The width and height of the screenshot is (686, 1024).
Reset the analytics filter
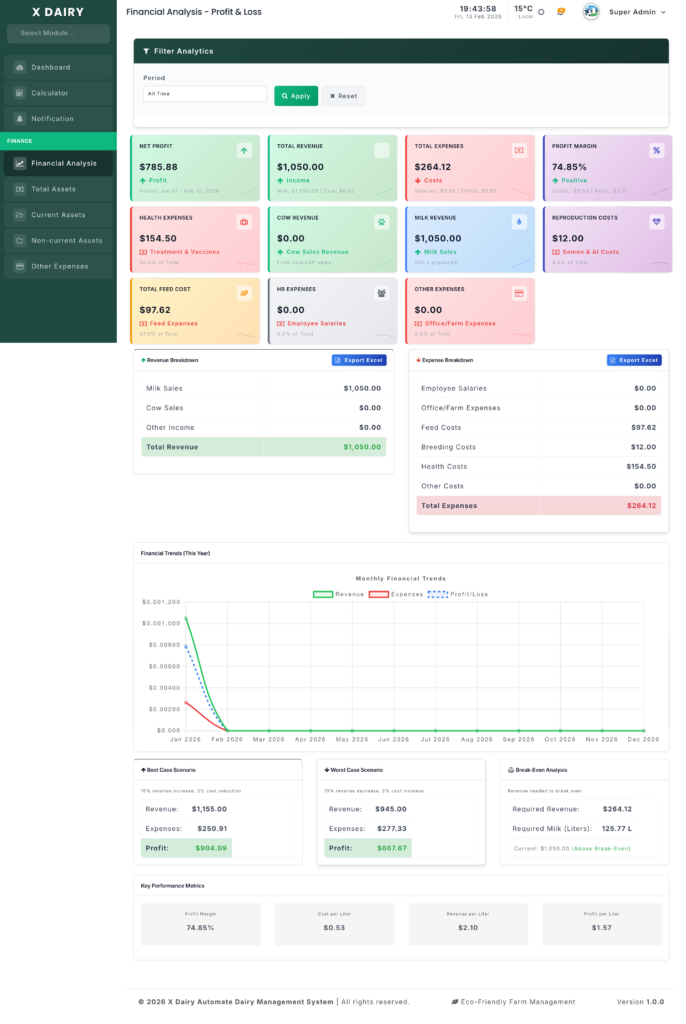pyautogui.click(x=343, y=96)
